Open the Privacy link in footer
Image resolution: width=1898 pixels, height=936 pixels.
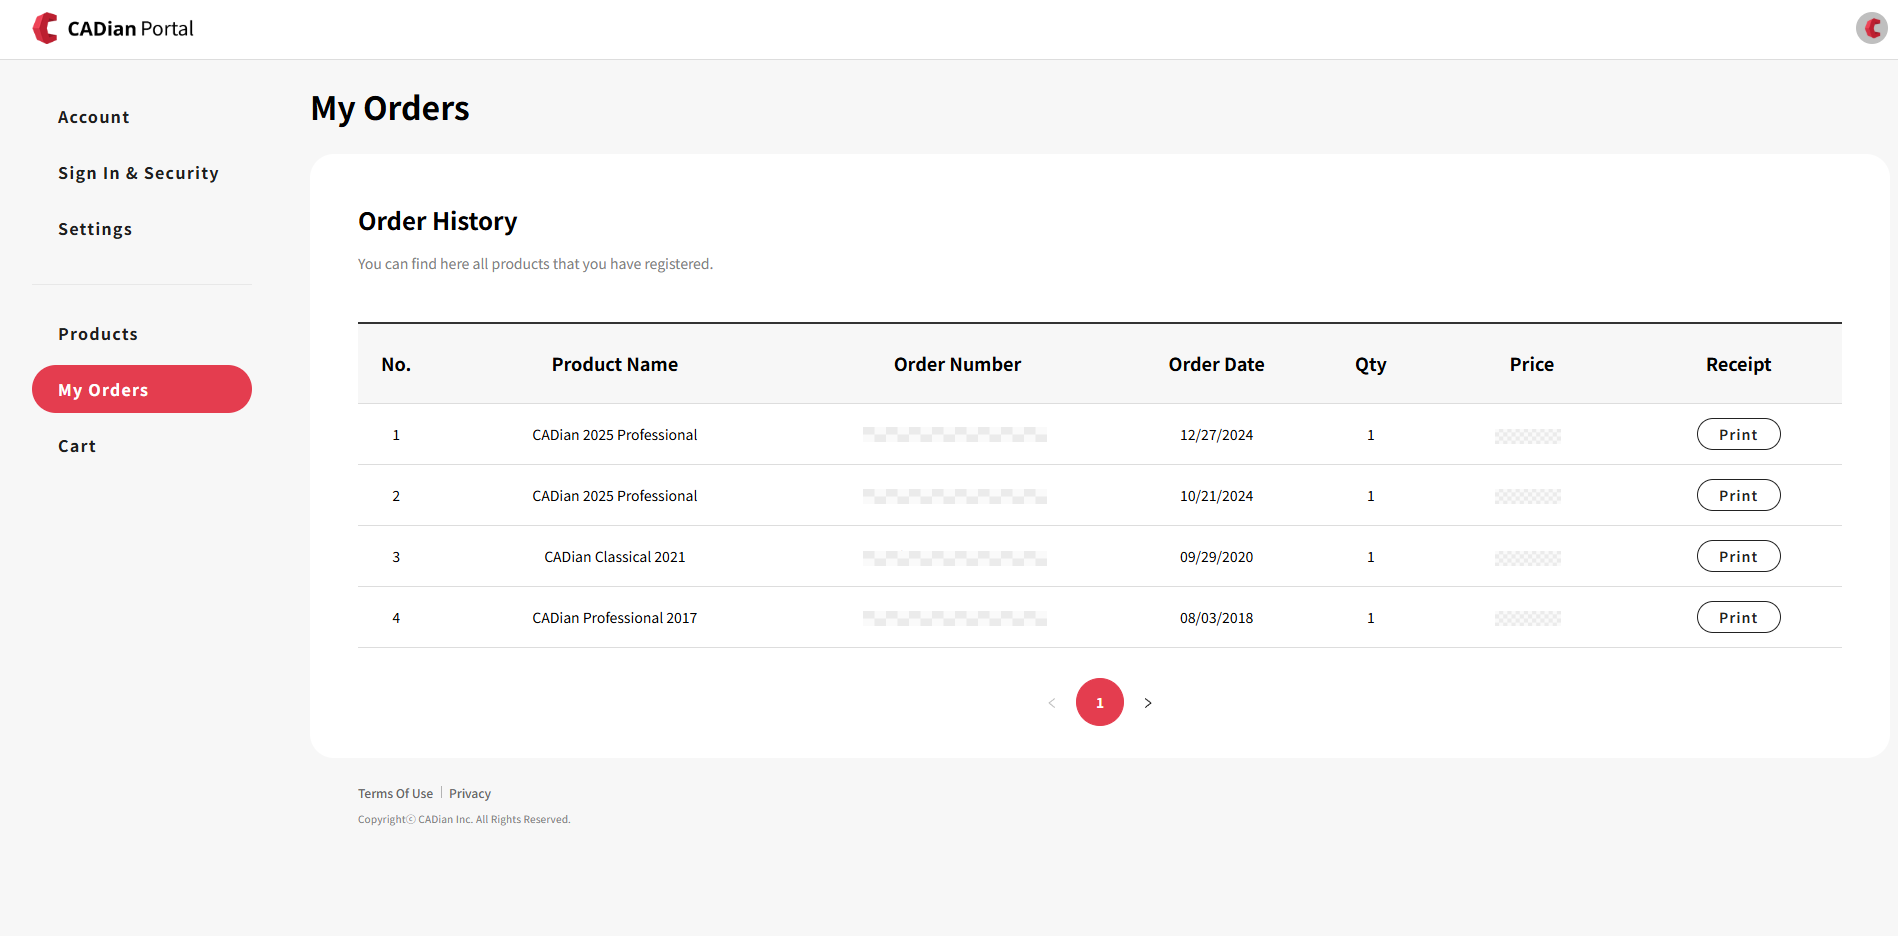[470, 793]
